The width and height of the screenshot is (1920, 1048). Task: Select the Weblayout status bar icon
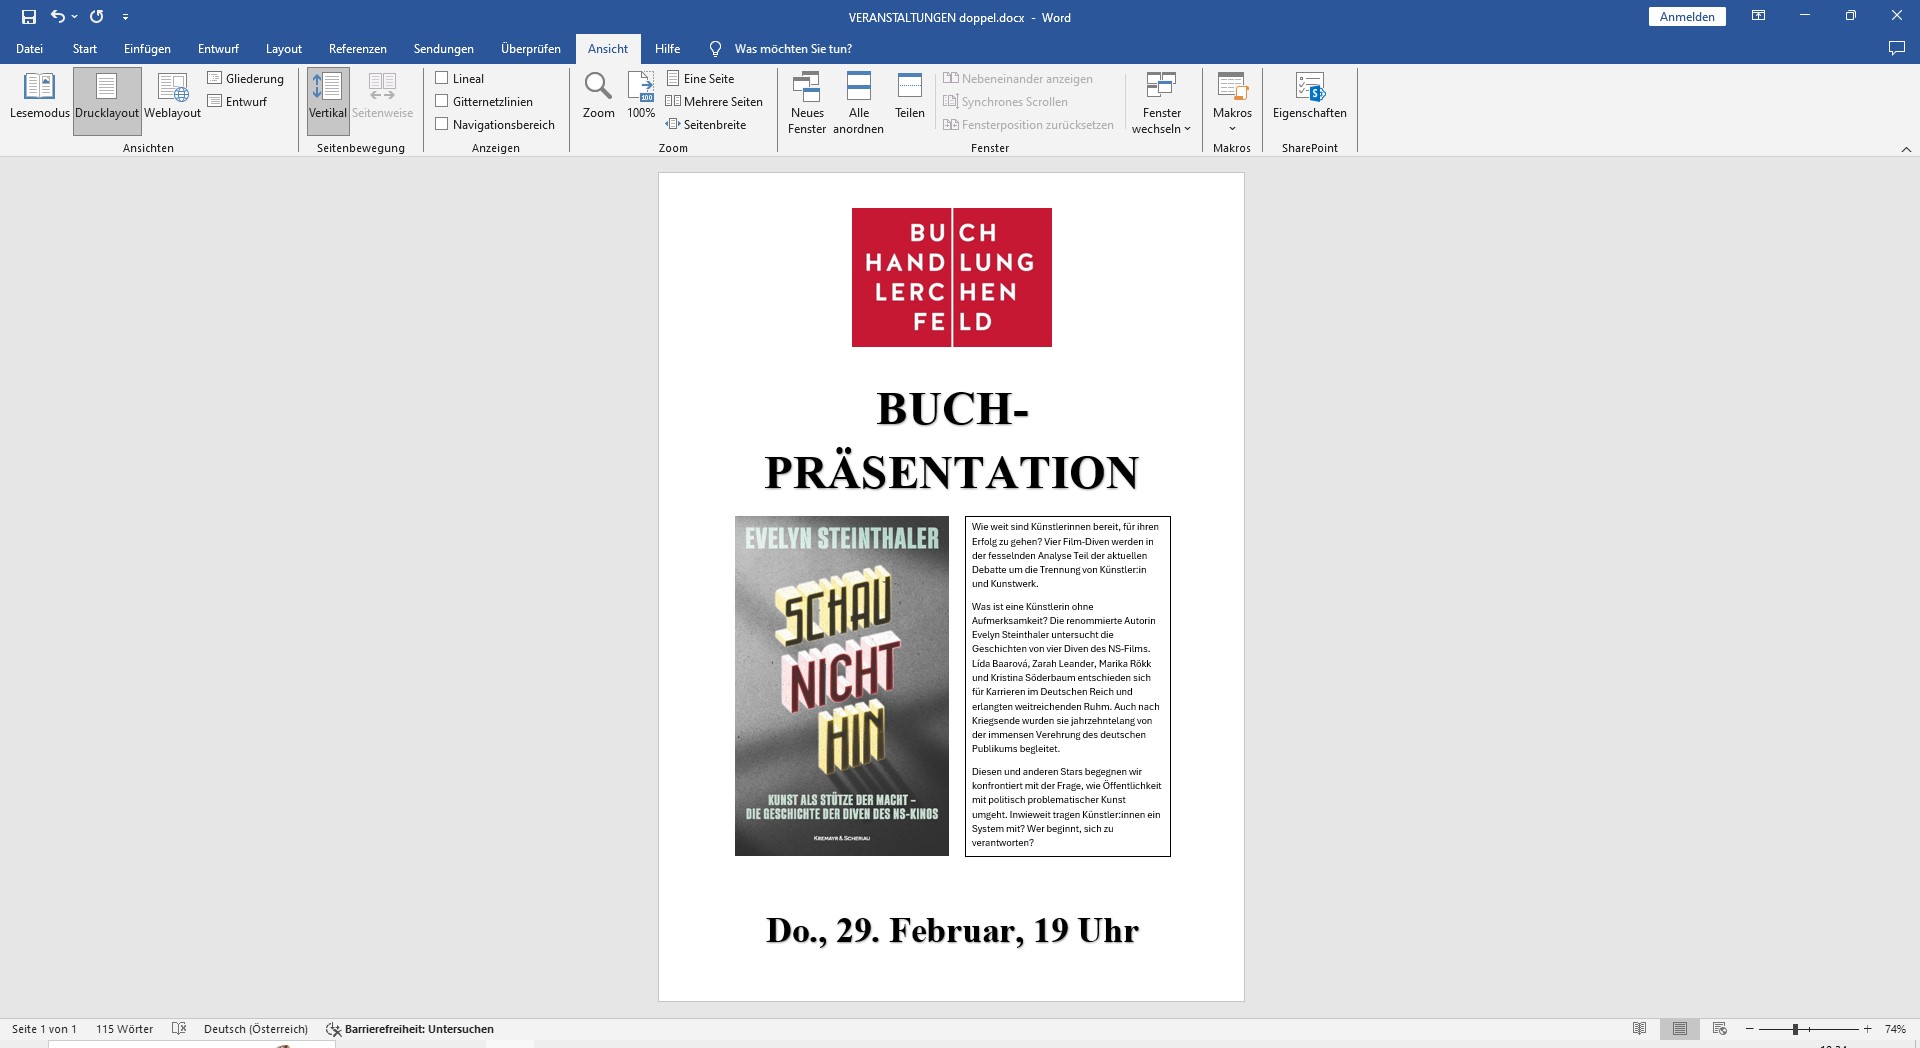click(x=1720, y=1029)
